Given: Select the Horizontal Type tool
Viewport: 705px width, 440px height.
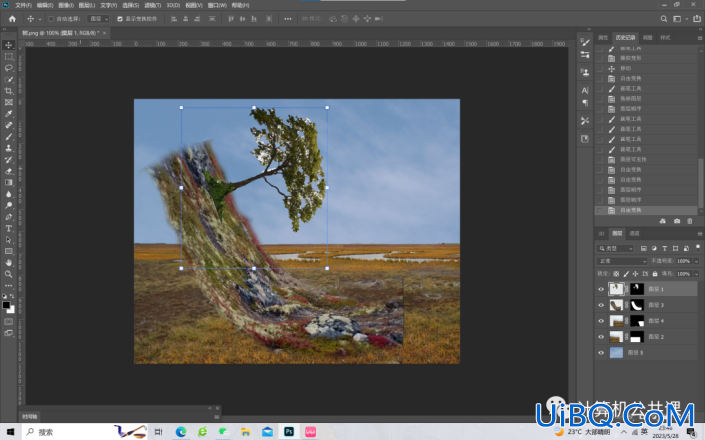Looking at the screenshot, I should pyautogui.click(x=9, y=228).
